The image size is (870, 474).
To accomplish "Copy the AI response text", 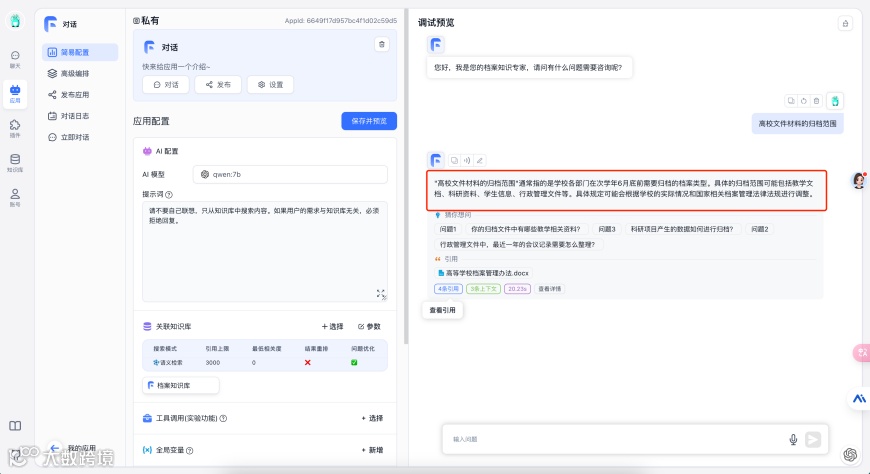I will 454,160.
